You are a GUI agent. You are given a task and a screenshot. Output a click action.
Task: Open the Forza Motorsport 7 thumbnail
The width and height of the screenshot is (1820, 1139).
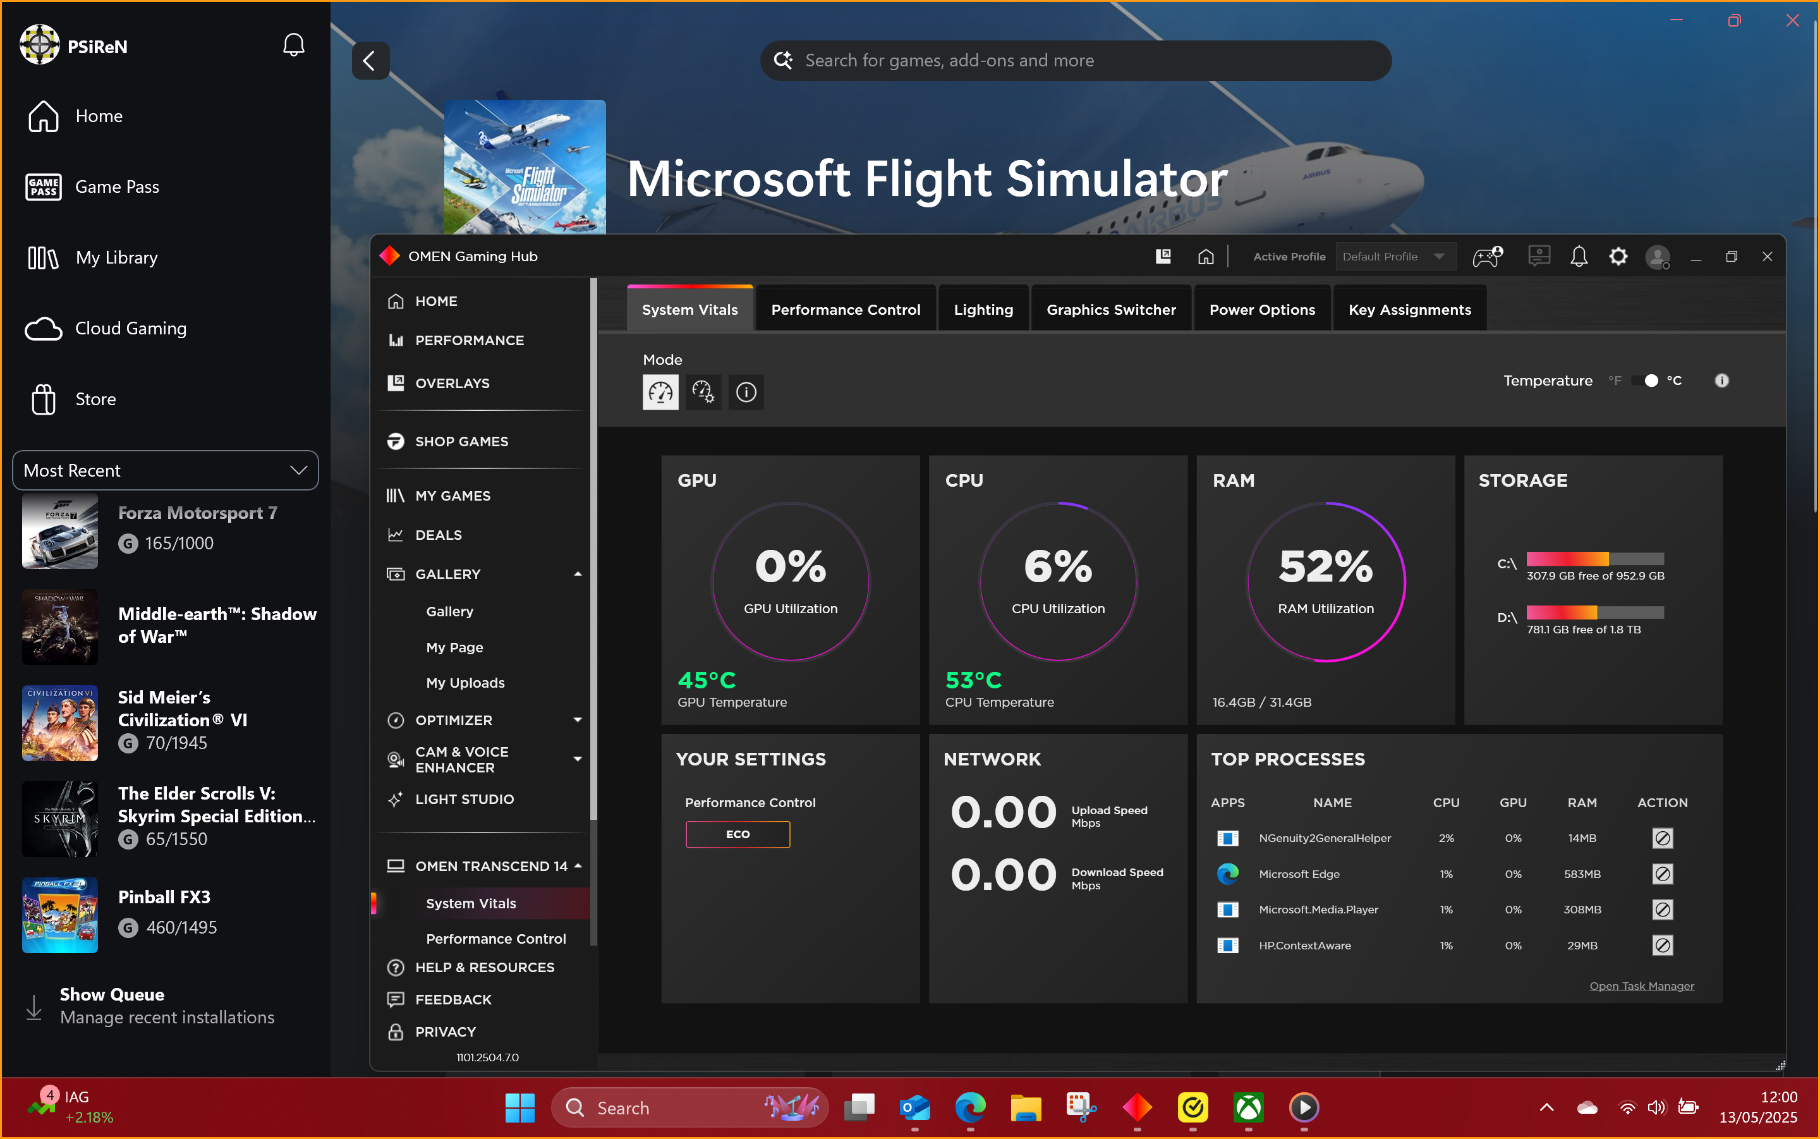coord(60,533)
